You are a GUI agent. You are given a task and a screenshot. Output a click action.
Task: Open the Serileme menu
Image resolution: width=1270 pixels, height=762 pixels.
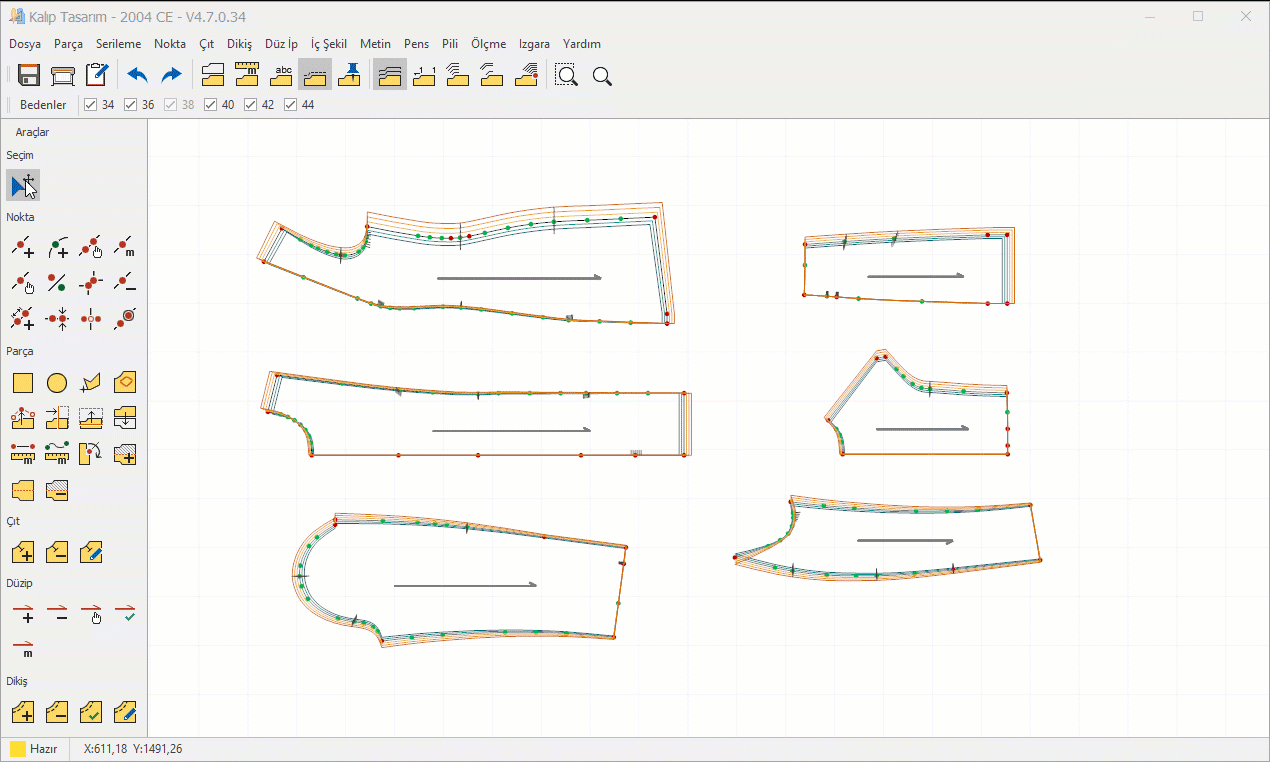(x=118, y=44)
